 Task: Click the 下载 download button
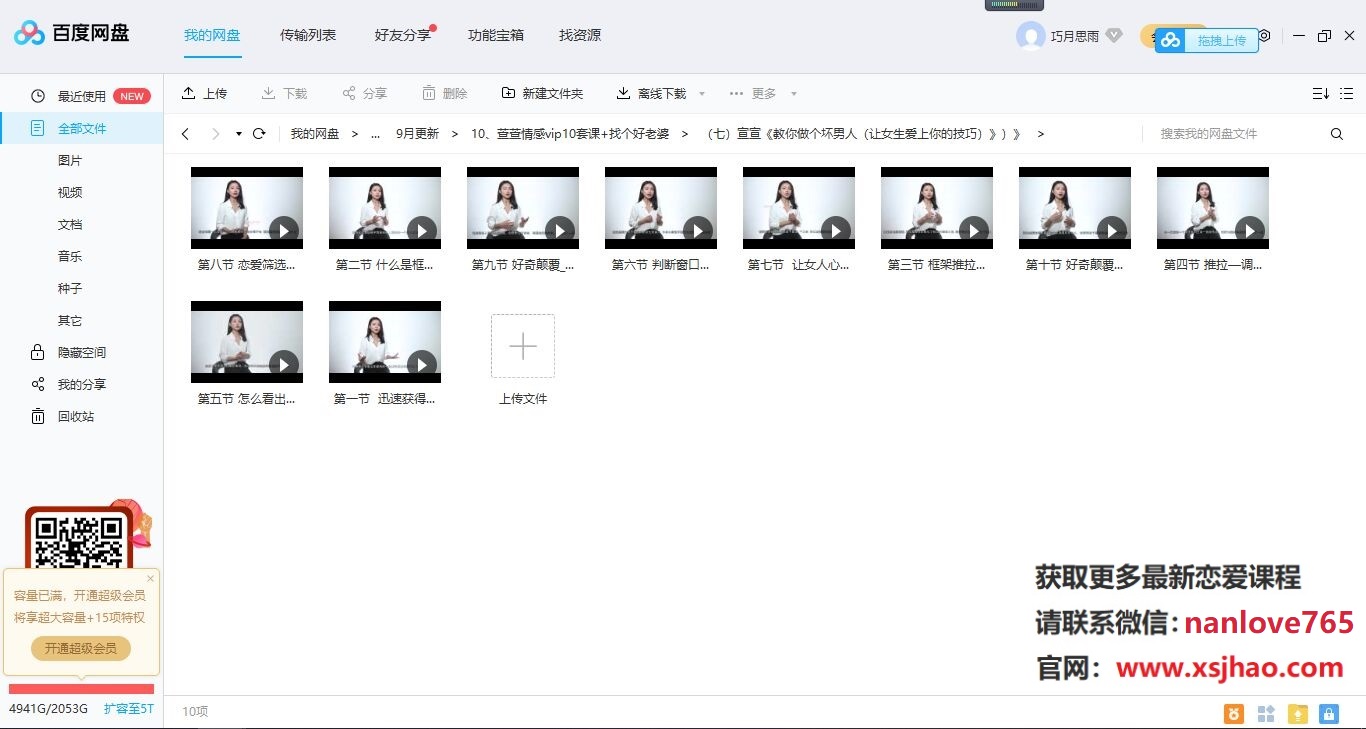click(284, 93)
